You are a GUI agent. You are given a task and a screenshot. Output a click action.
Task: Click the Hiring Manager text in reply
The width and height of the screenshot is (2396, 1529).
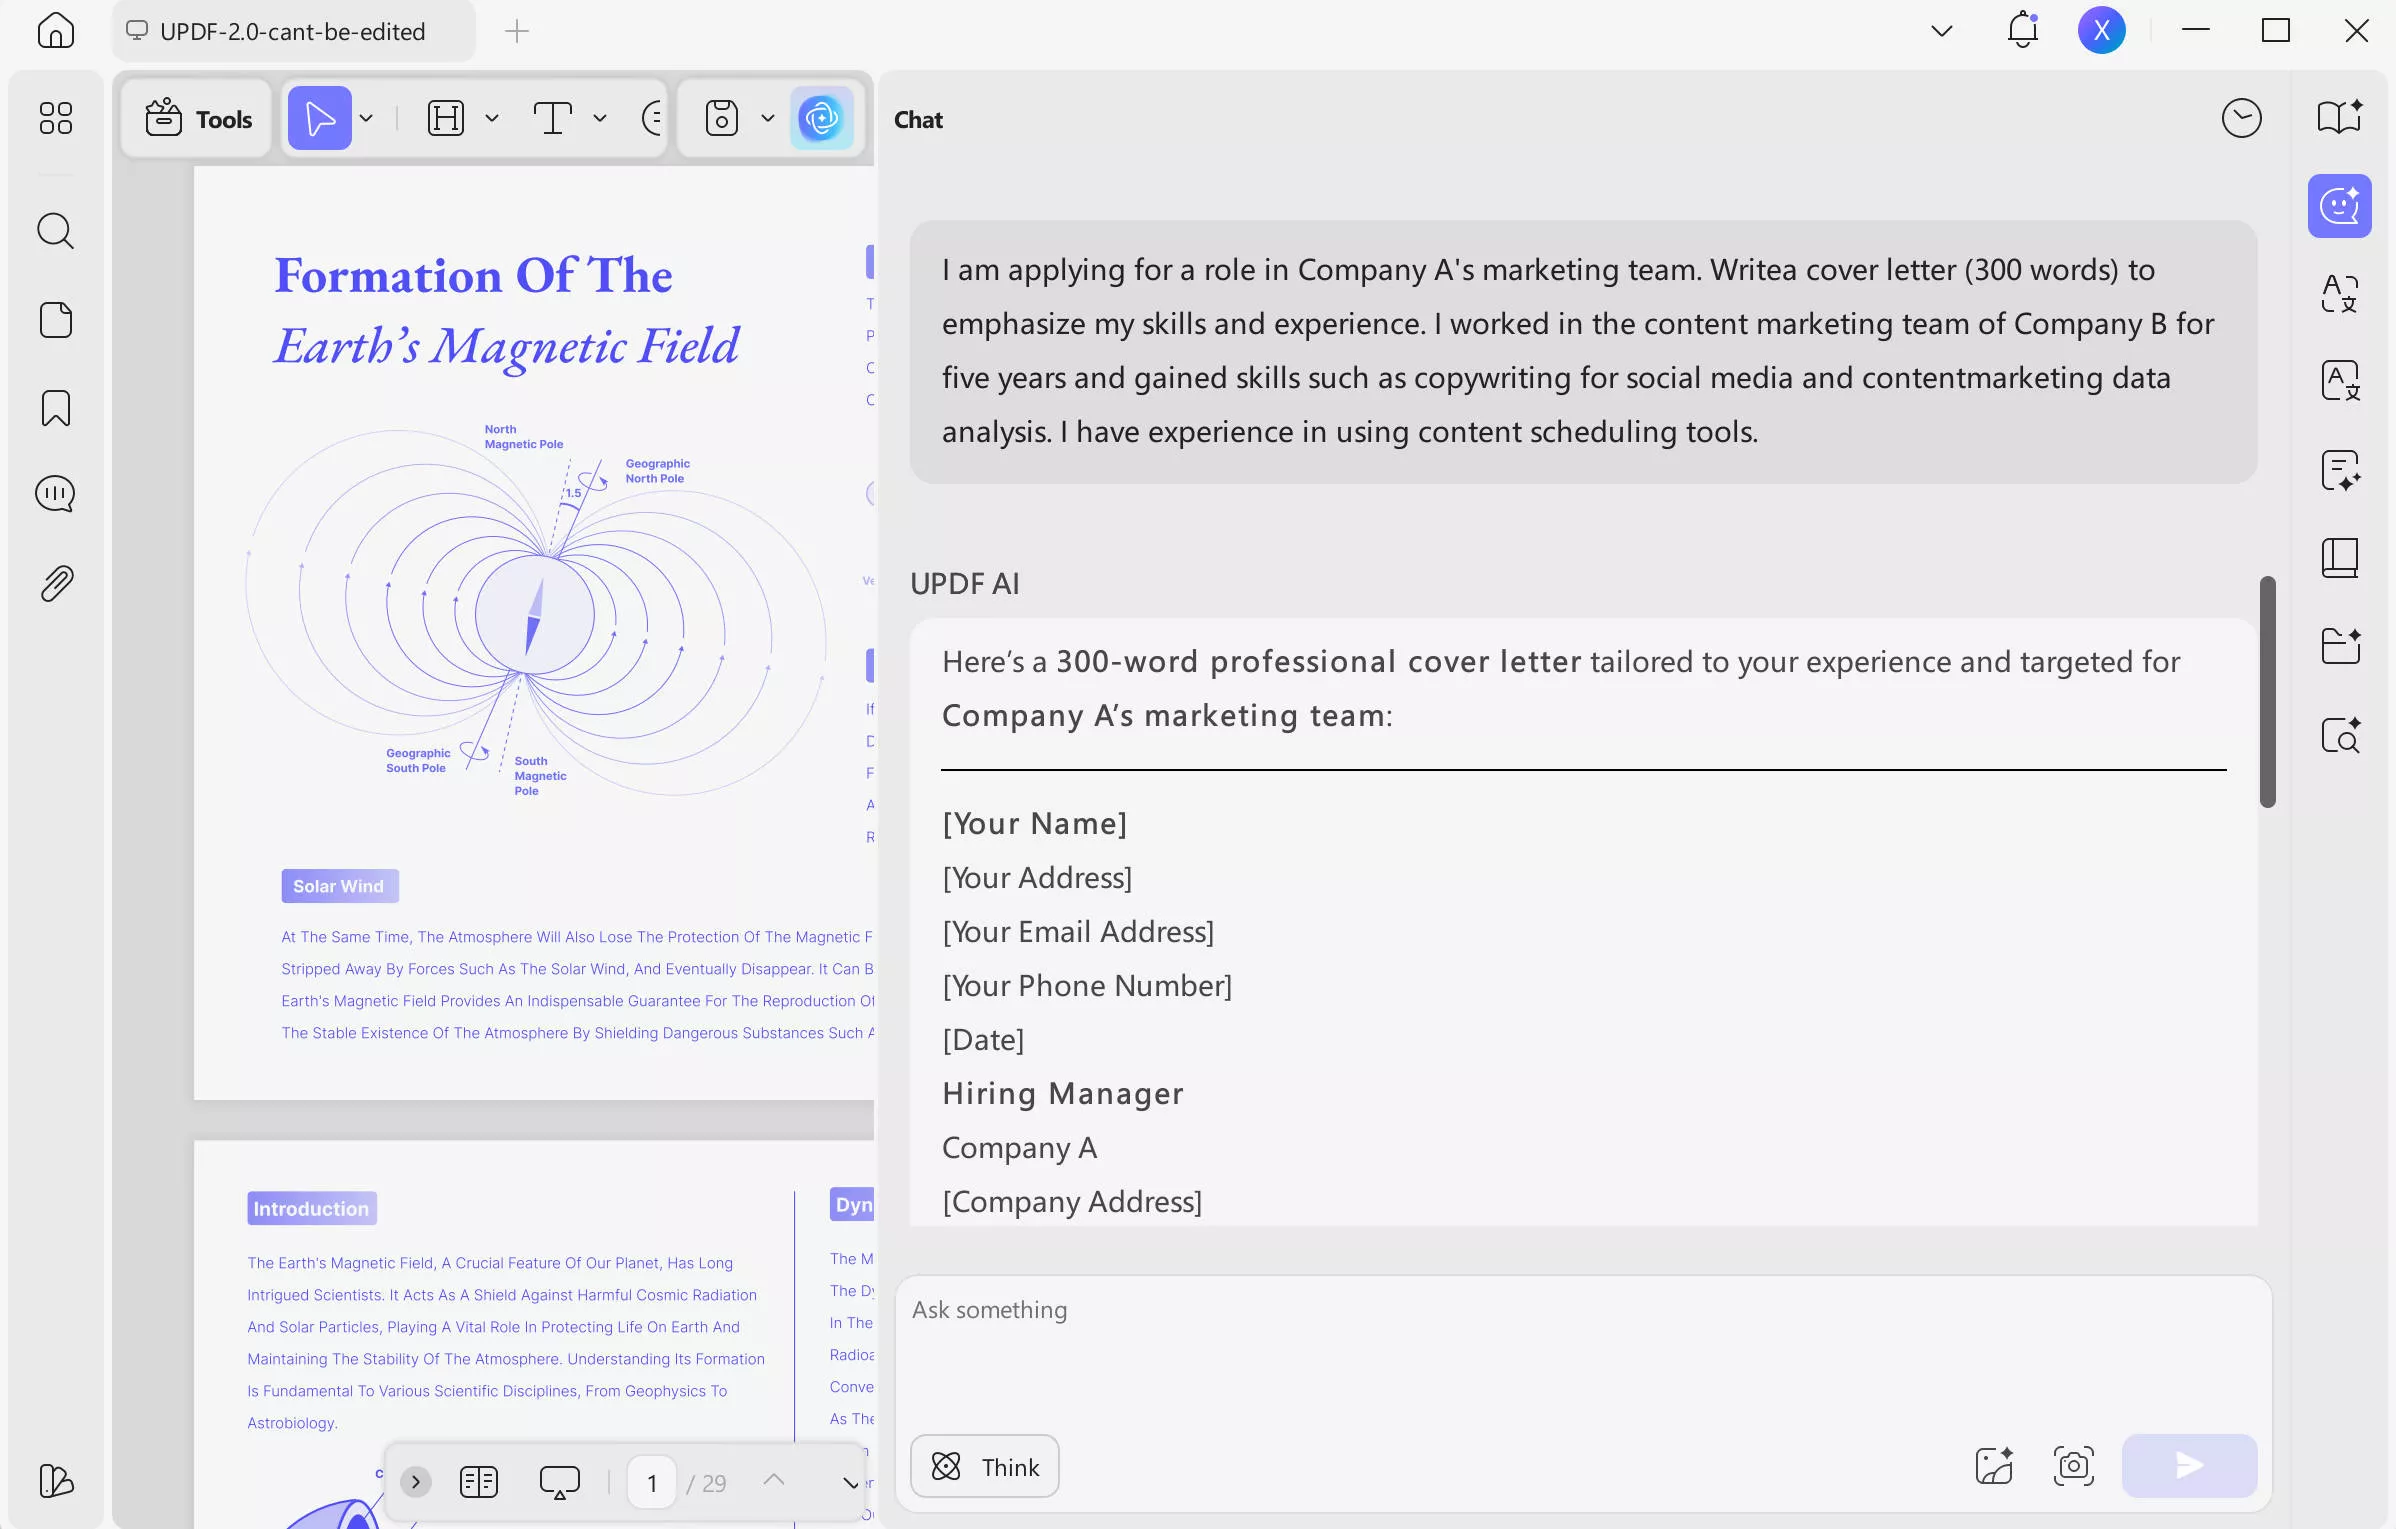tap(1062, 1093)
